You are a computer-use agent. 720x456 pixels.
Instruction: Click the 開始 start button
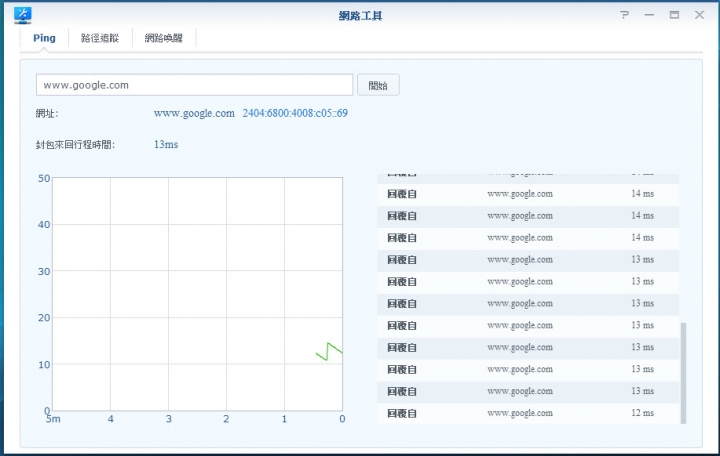pyautogui.click(x=378, y=85)
